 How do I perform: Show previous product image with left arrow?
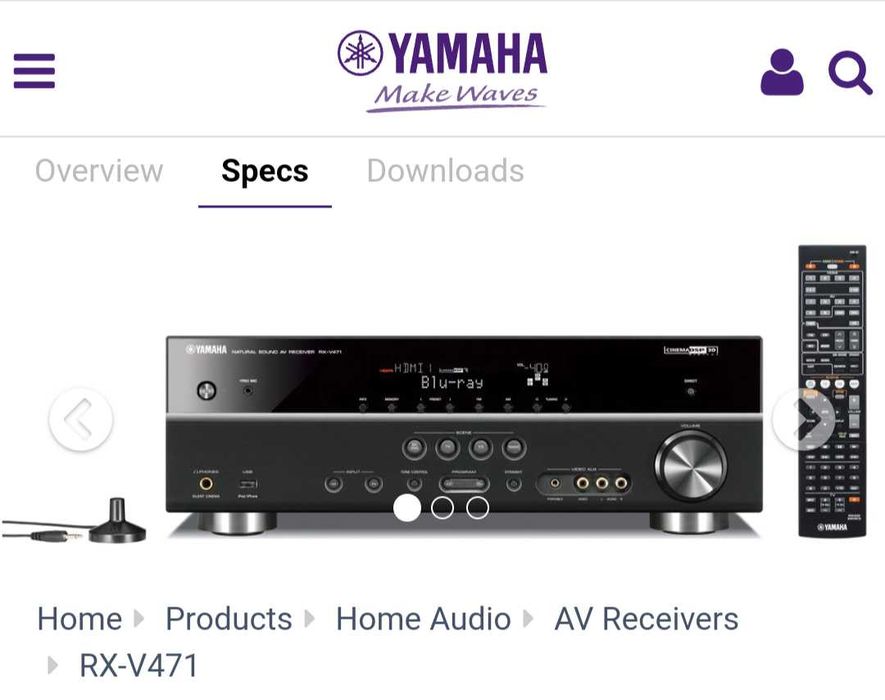81,419
